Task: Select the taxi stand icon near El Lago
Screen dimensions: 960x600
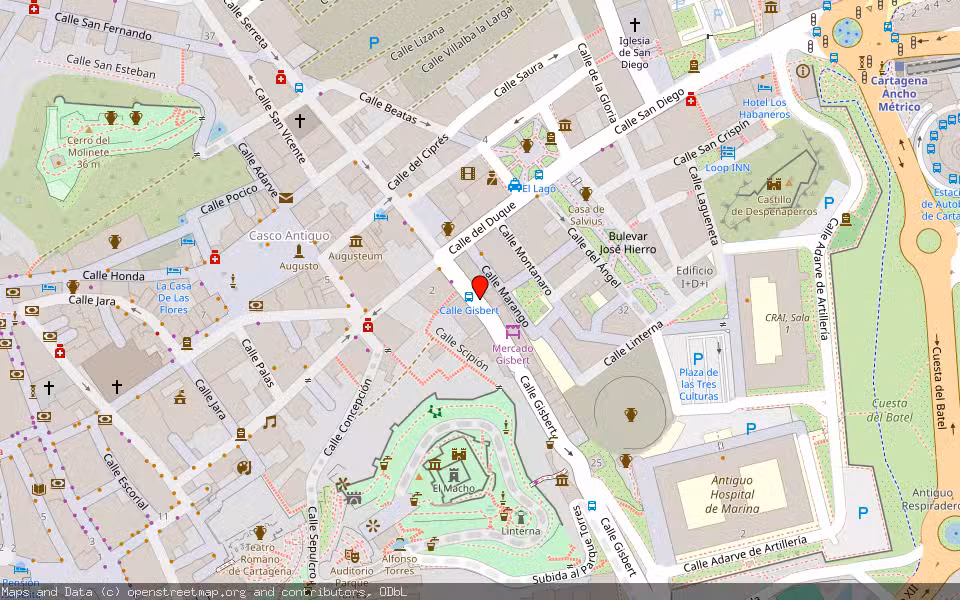Action: (514, 186)
